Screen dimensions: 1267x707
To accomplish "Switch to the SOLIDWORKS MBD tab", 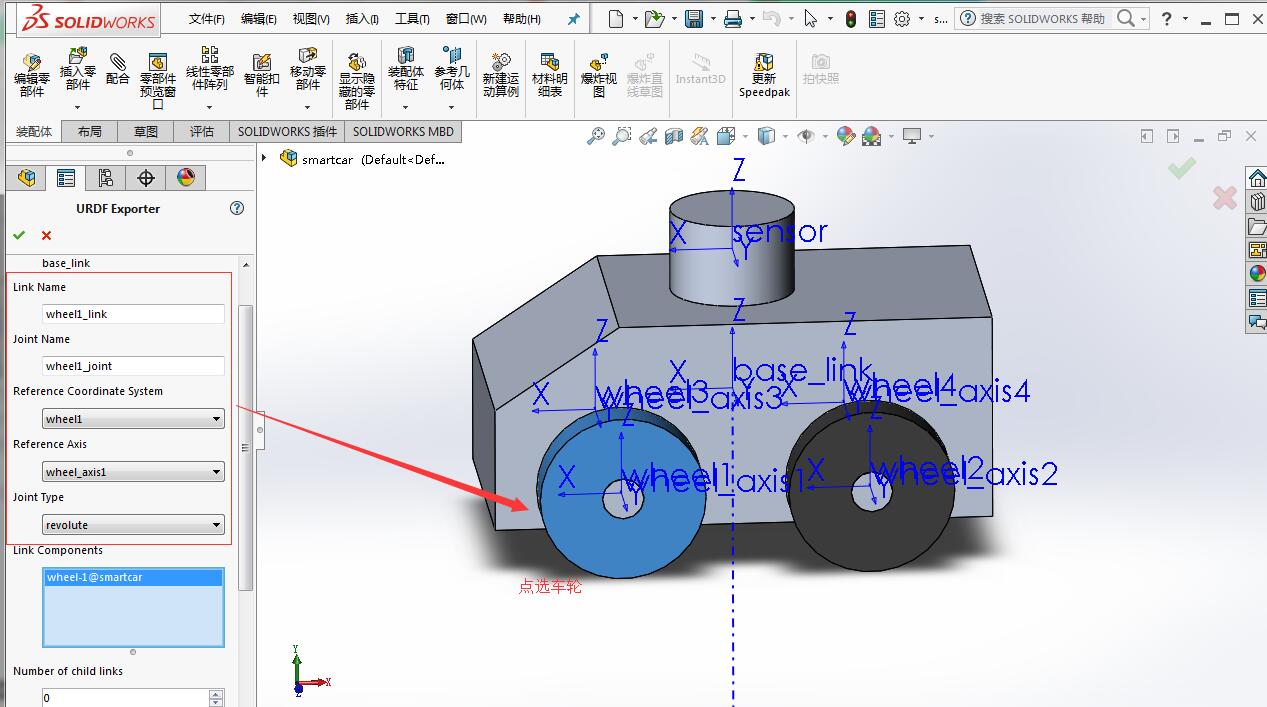I will 403,131.
